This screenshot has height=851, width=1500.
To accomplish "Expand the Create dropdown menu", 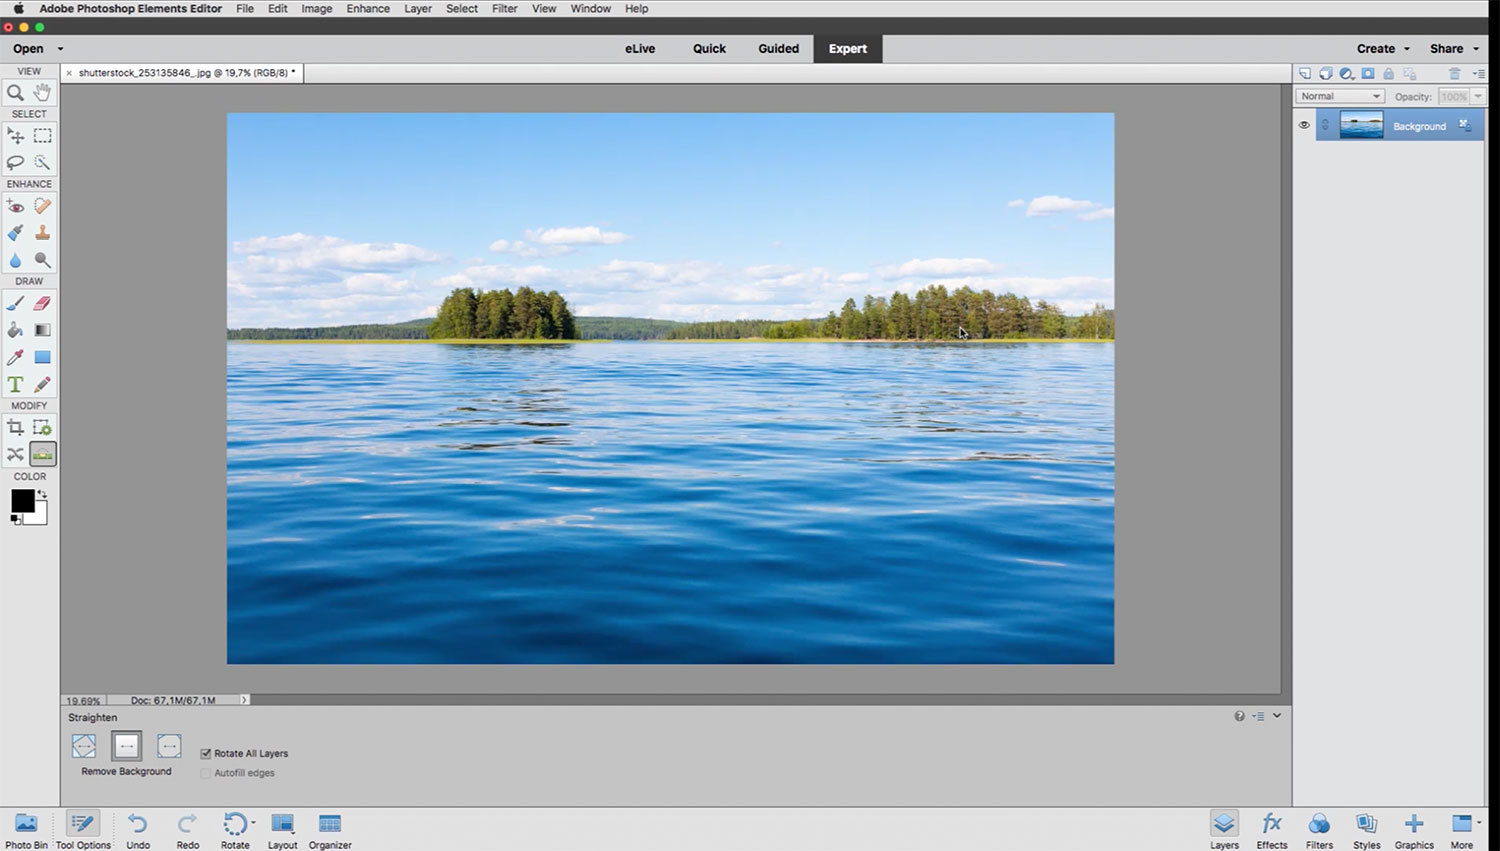I will tap(1382, 48).
